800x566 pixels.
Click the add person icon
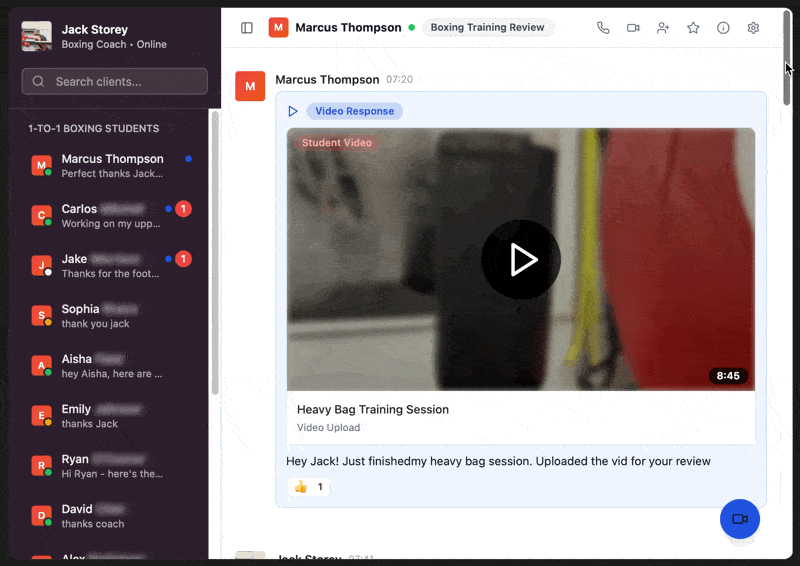[663, 28]
